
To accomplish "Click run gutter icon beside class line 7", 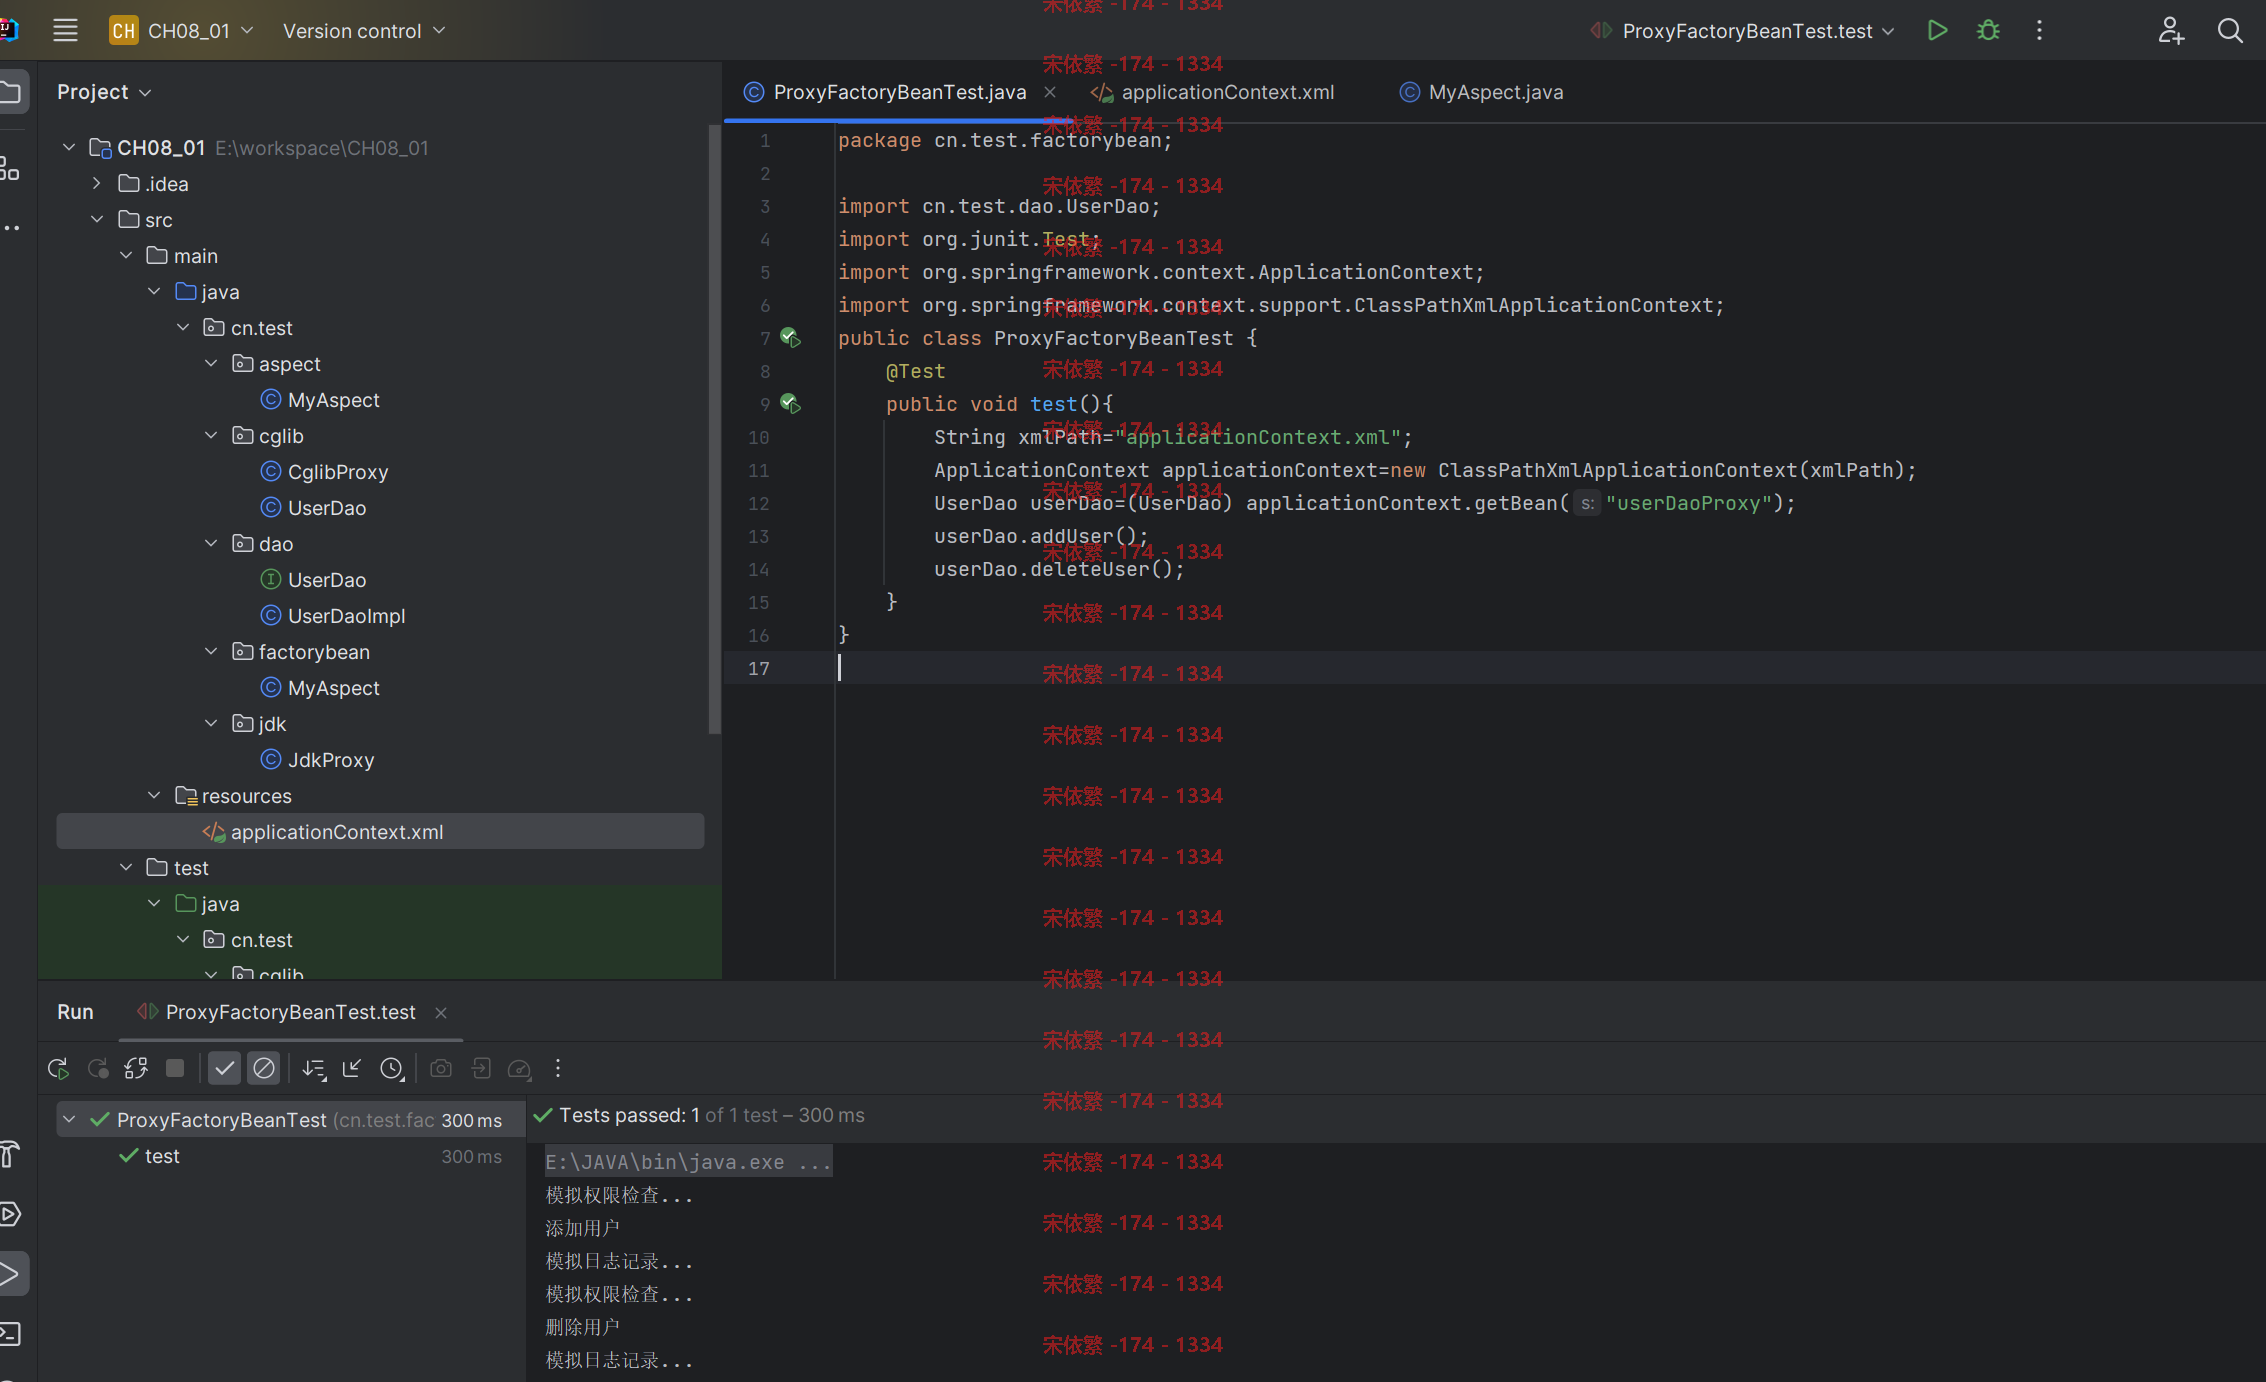I will point(790,338).
